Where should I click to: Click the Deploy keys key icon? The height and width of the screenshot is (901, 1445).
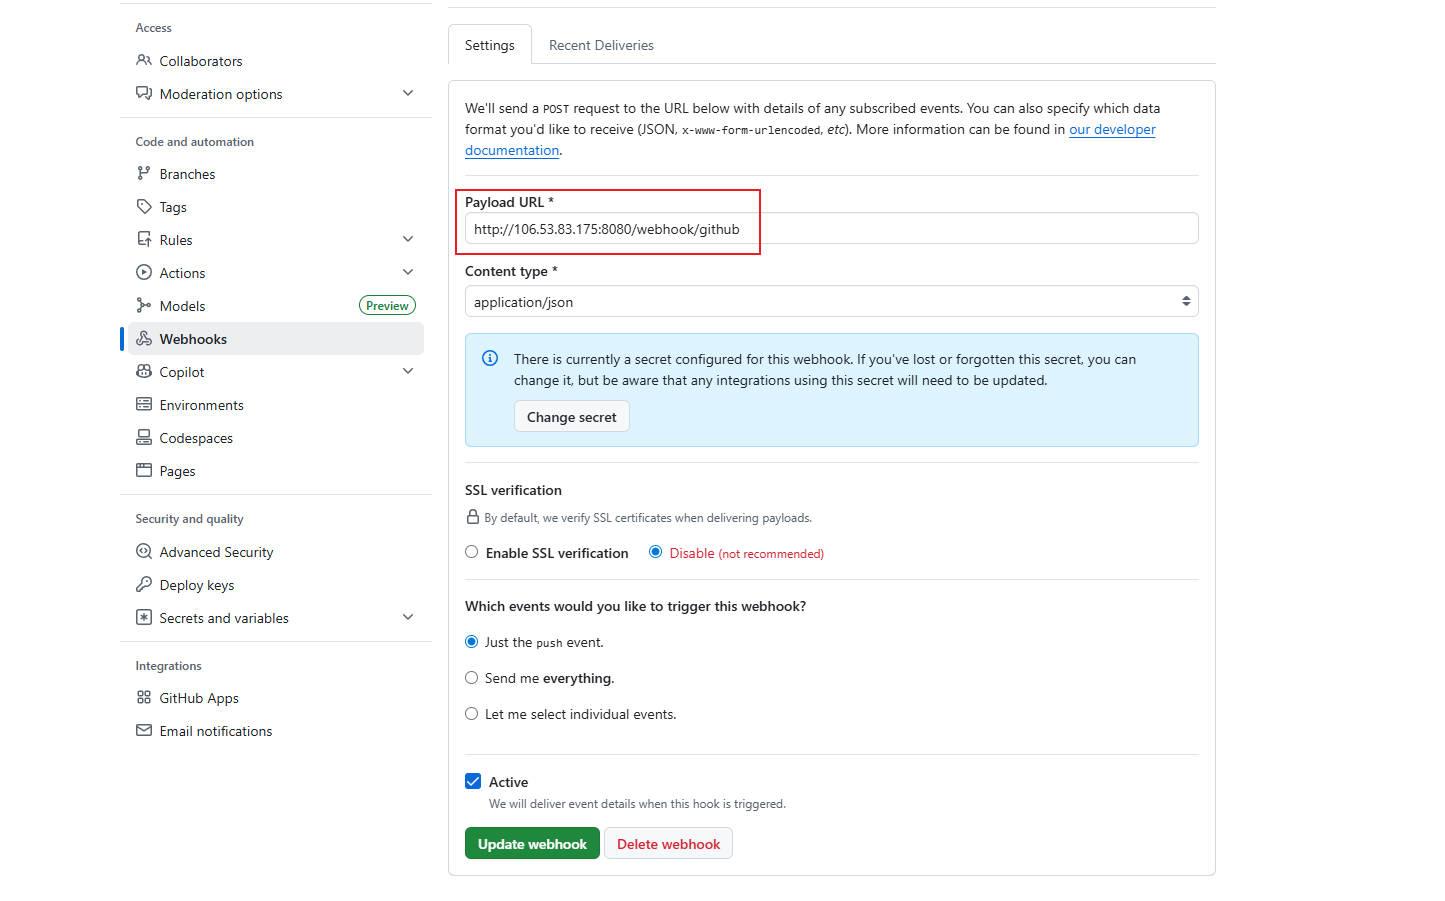pyautogui.click(x=144, y=585)
